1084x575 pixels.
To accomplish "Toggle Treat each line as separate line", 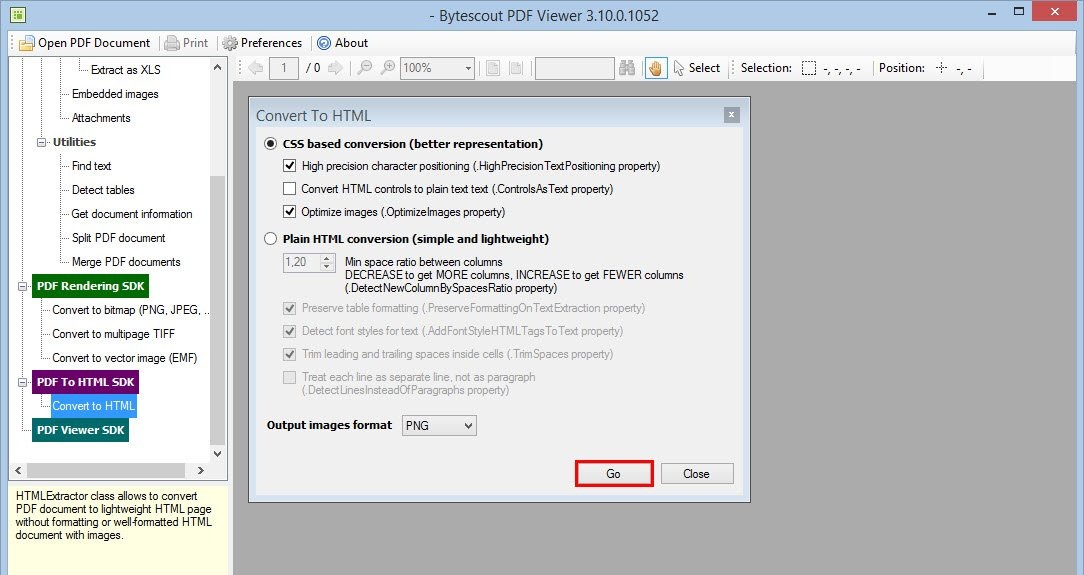I will [x=290, y=377].
